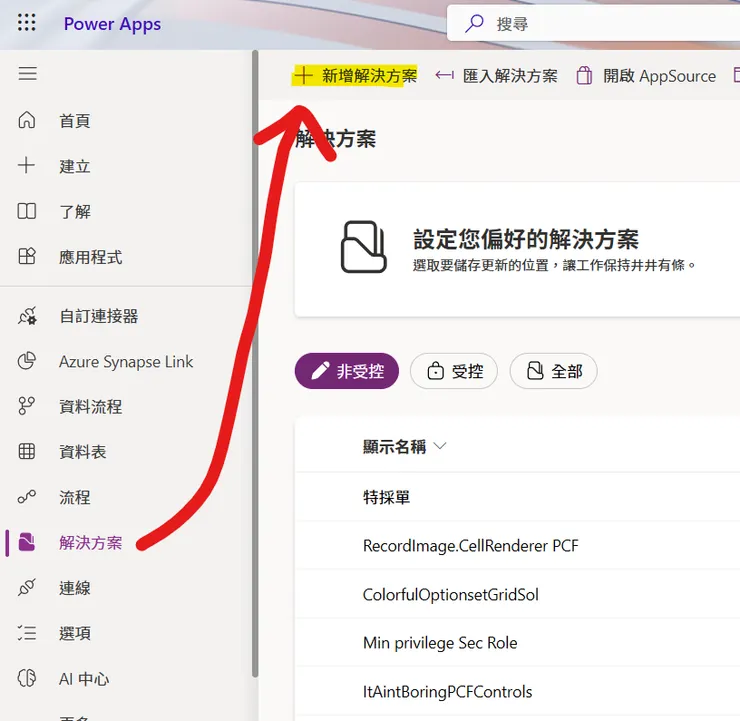740x721 pixels.
Task: Click the AppSource shopping bag icon
Action: [x=584, y=75]
